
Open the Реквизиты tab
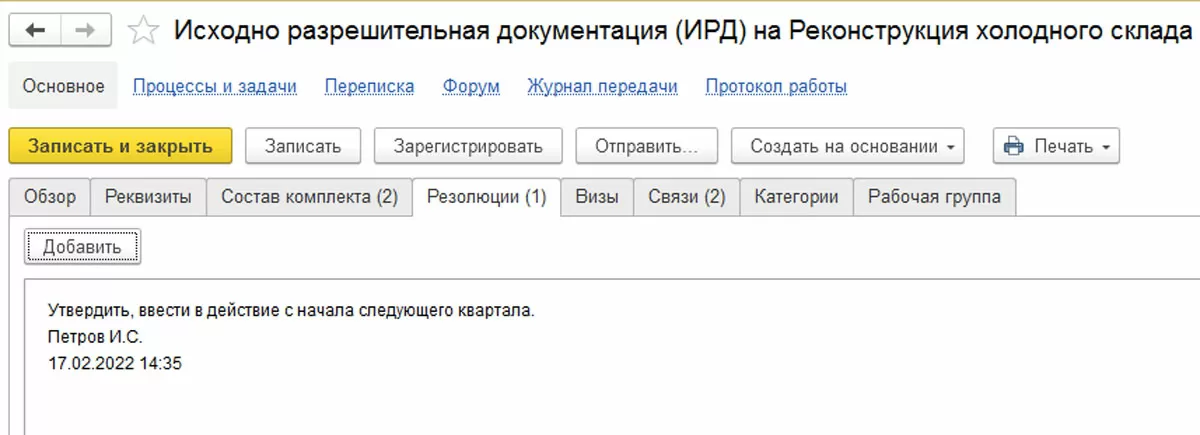[x=148, y=197]
